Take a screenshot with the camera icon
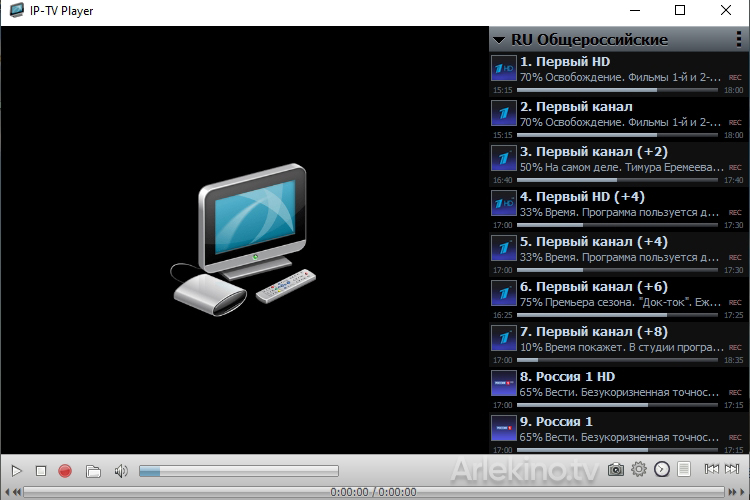The width and height of the screenshot is (750, 500). [616, 469]
